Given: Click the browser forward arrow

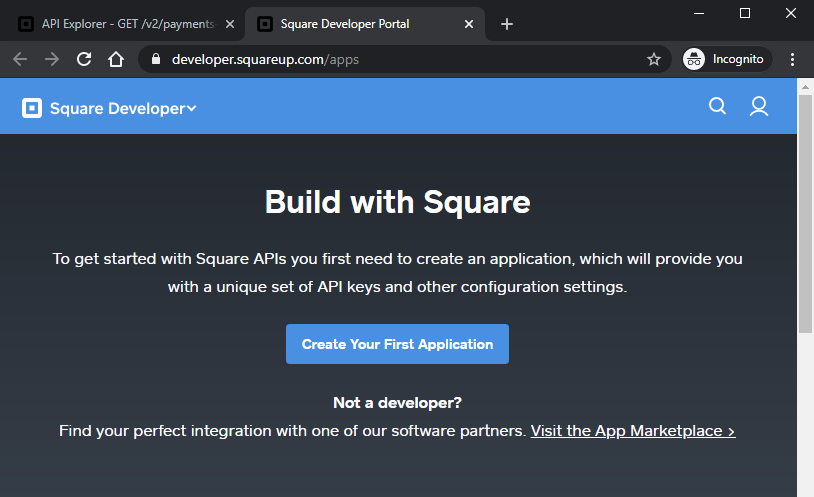Looking at the screenshot, I should (x=52, y=59).
